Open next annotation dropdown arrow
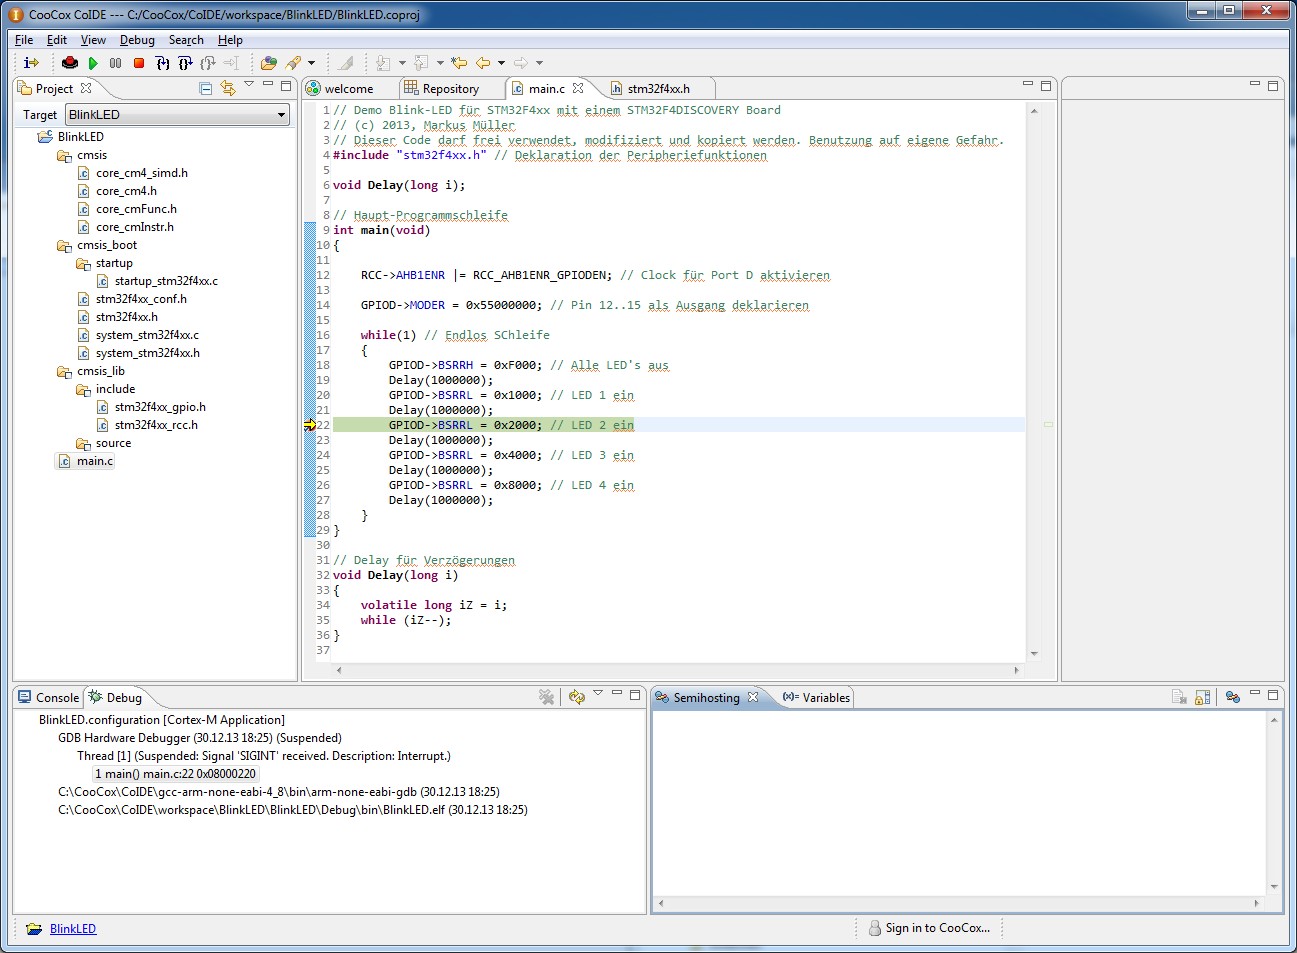 coord(402,63)
